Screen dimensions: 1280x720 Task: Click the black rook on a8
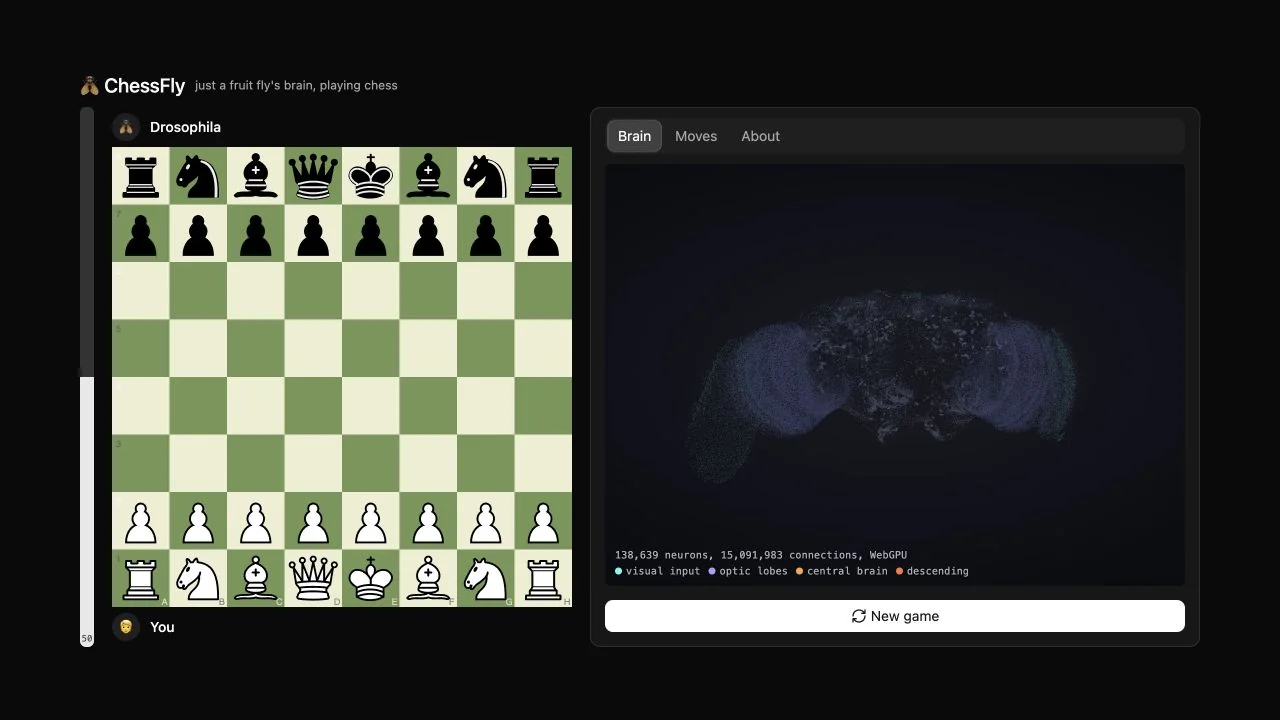pos(141,176)
